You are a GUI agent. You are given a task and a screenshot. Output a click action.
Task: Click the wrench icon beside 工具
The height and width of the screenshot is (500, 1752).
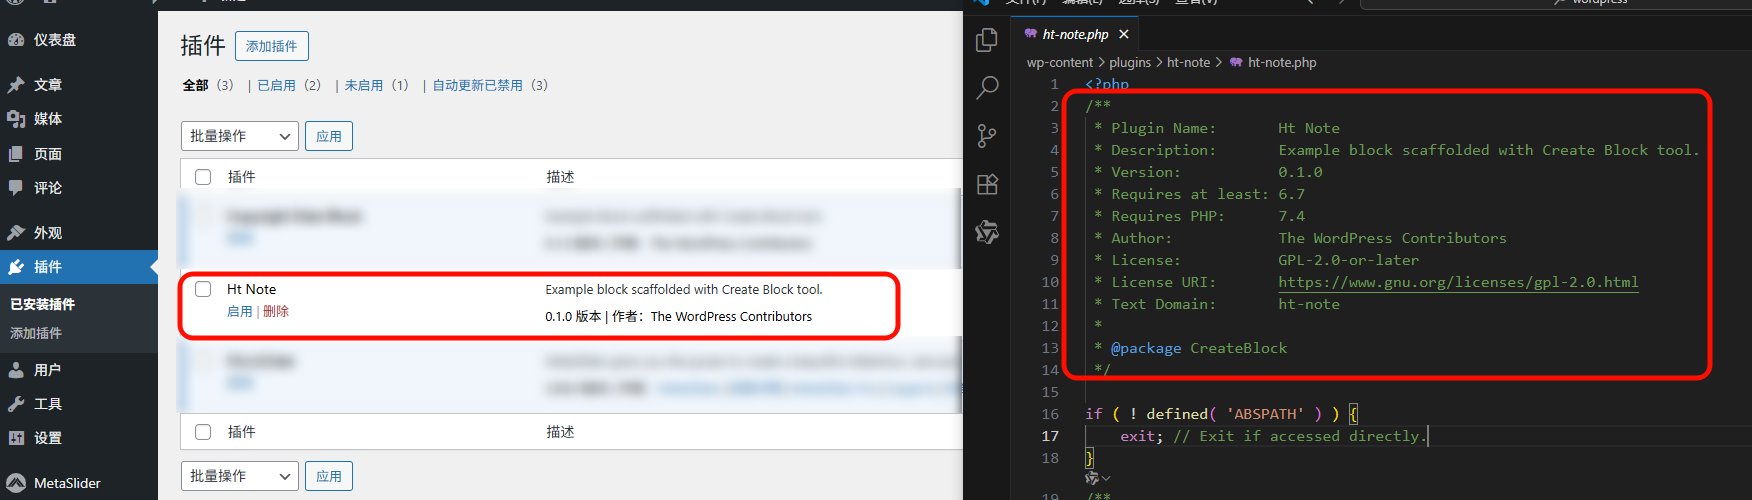tap(16, 404)
